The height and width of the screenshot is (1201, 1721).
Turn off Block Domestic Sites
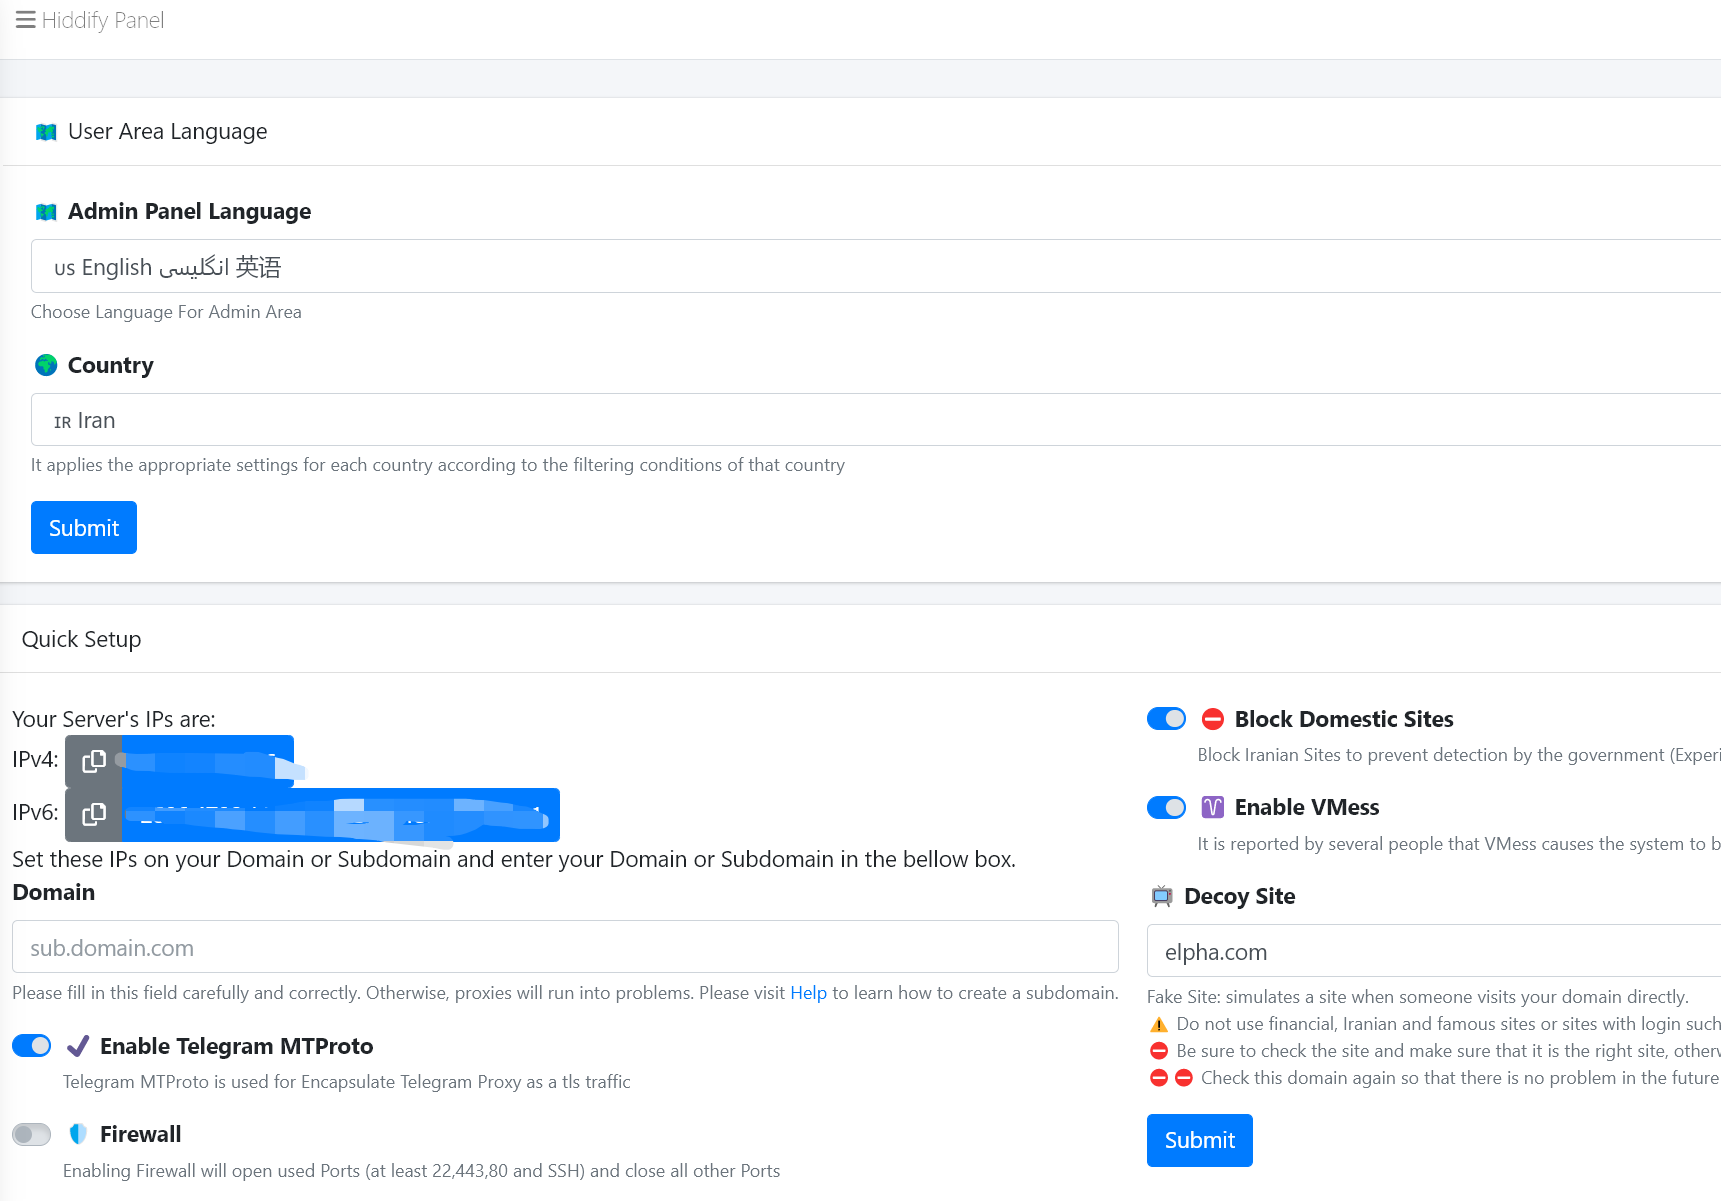pos(1166,719)
